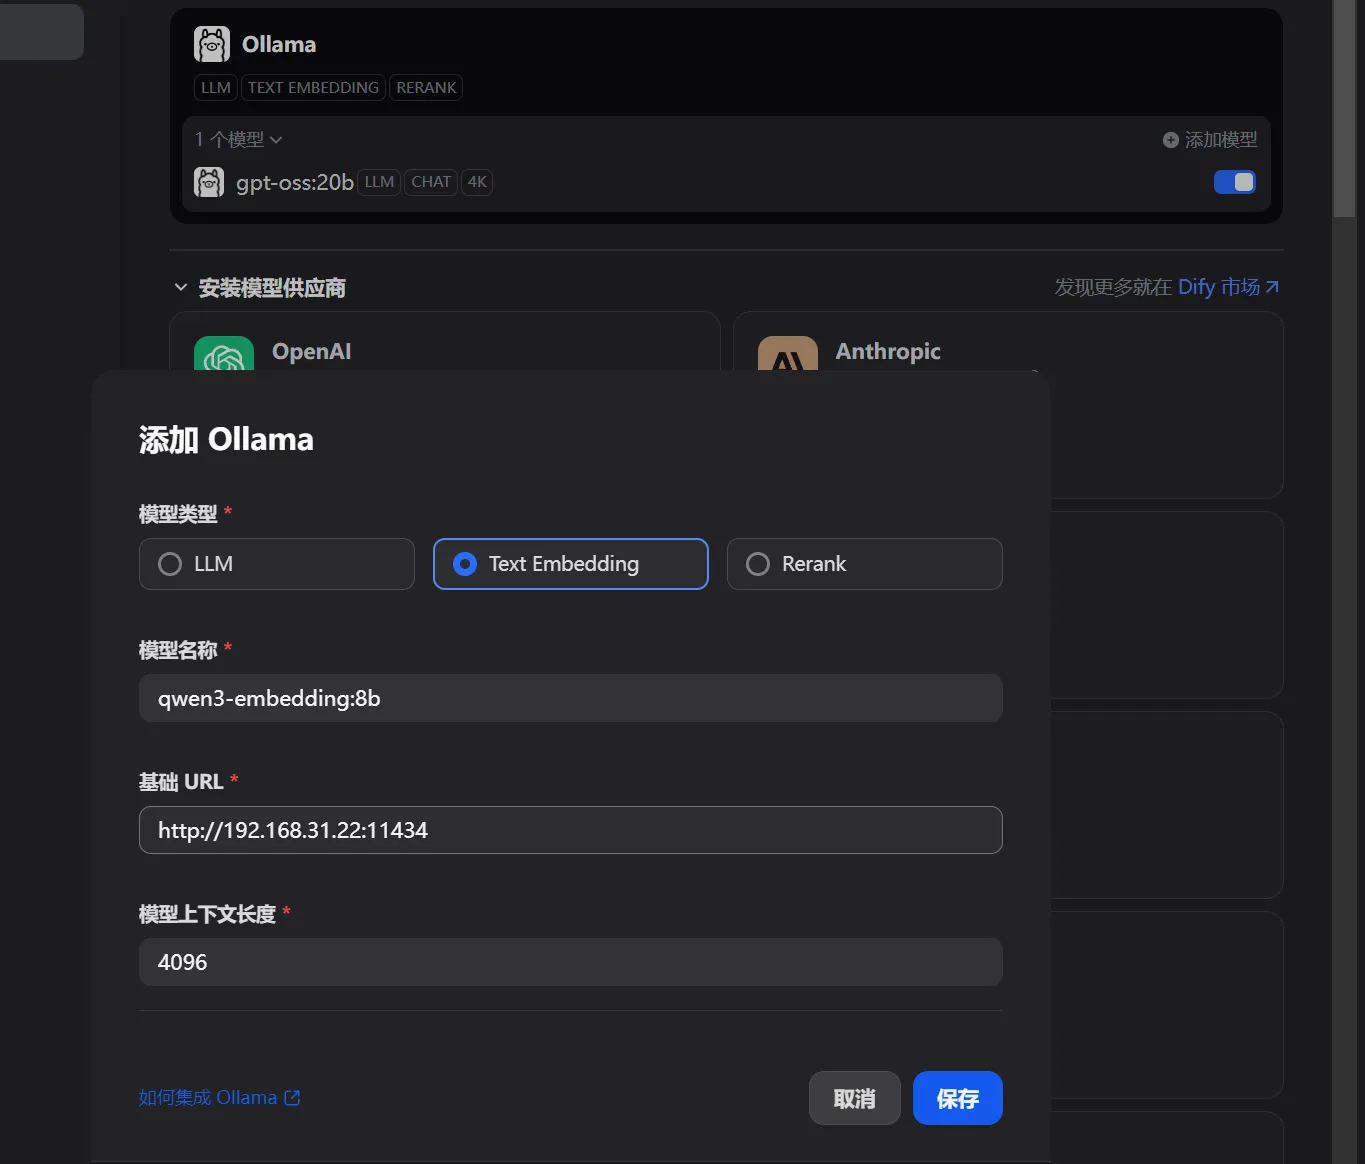Click the plus icon beside 添加模型
This screenshot has width=1365, height=1164.
[1170, 140]
